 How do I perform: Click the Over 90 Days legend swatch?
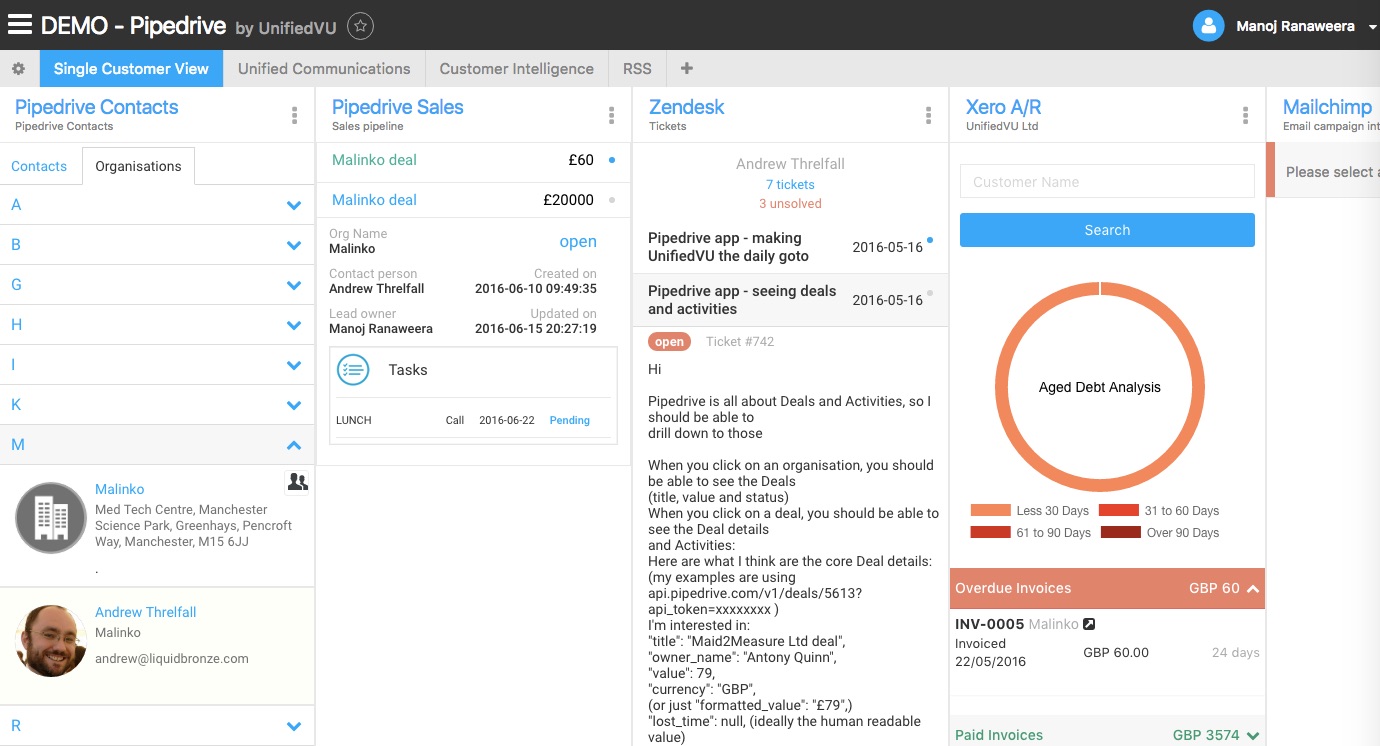[x=1121, y=532]
